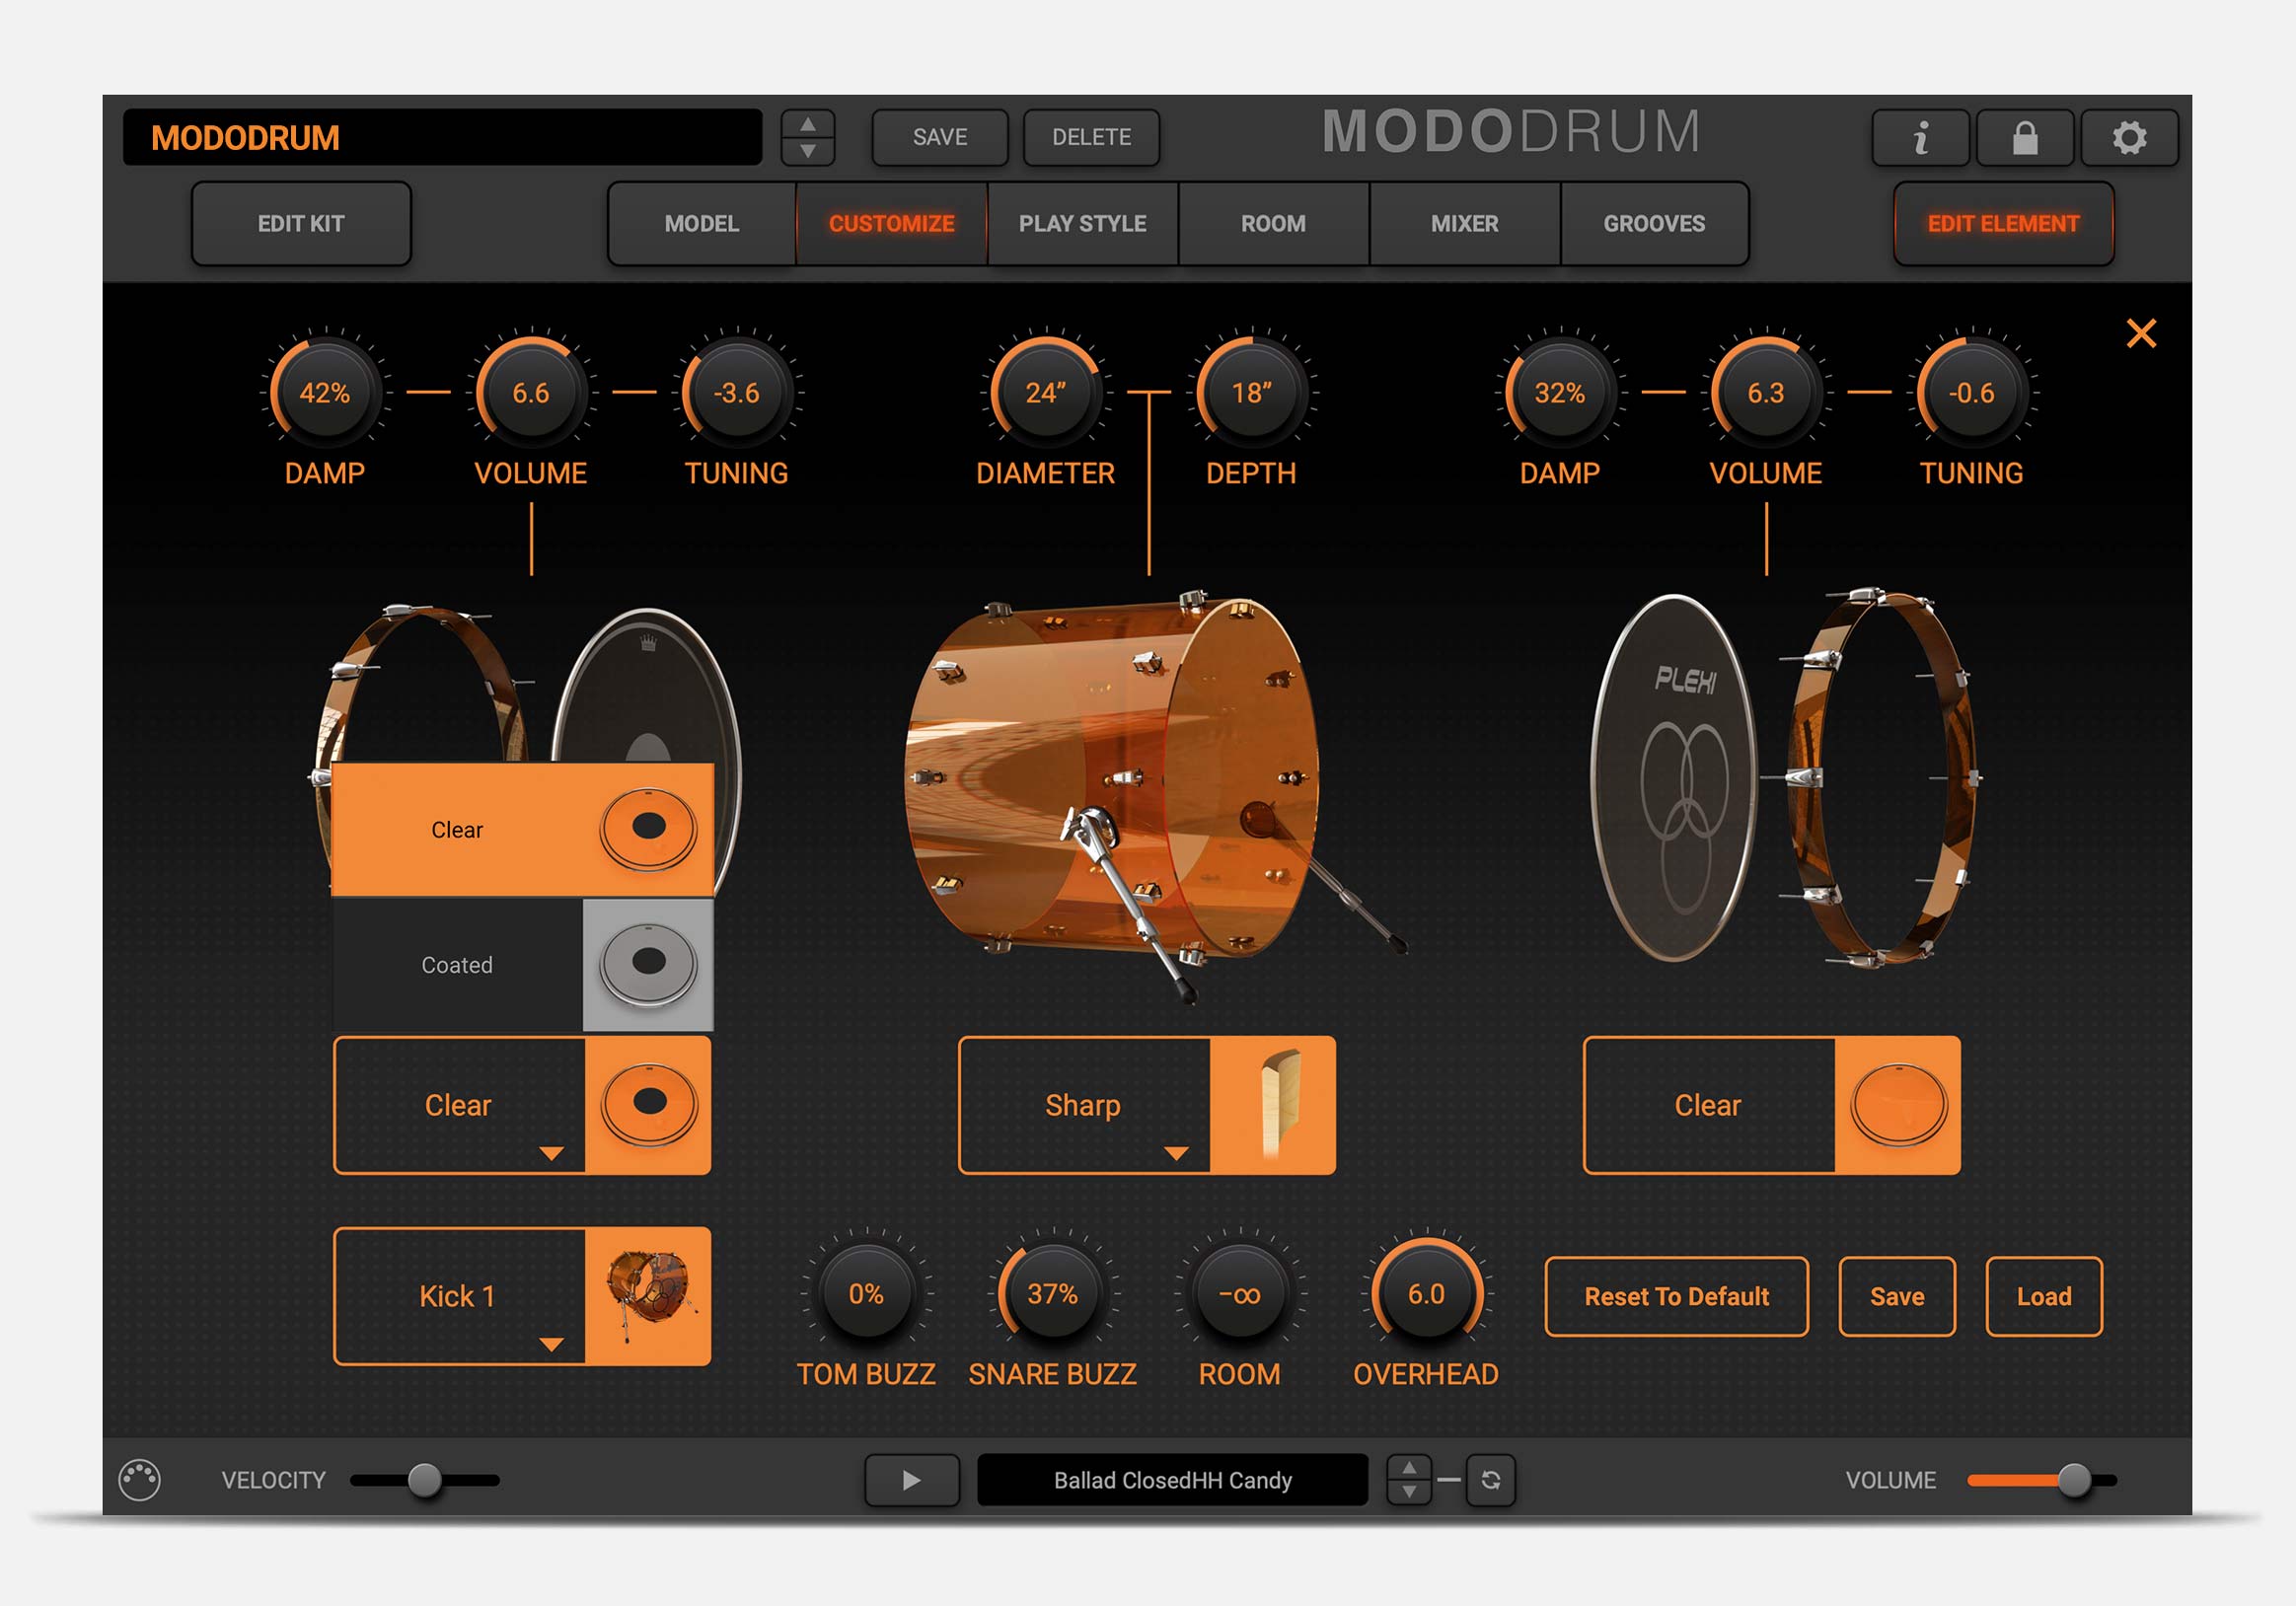The image size is (2296, 1606).
Task: Open settings via the gear icon
Action: (x=2129, y=138)
